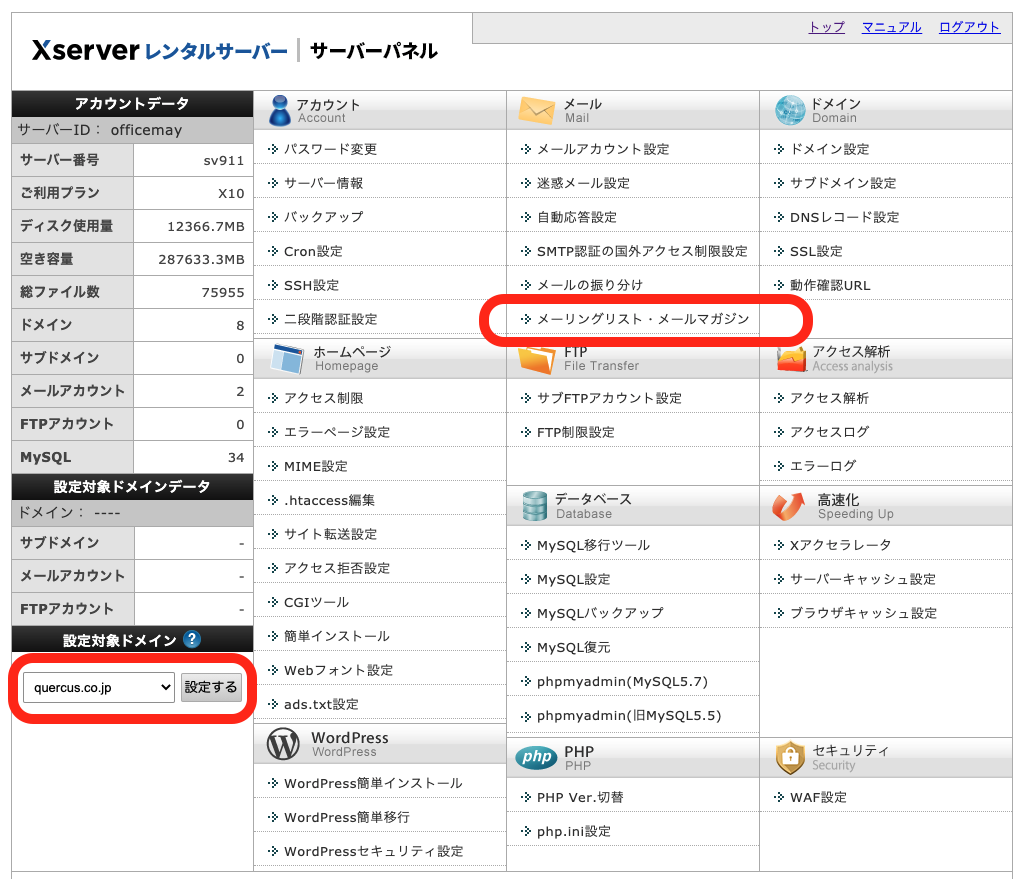Click the Homepage window icon
The width and height of the screenshot is (1025, 879).
(288, 358)
